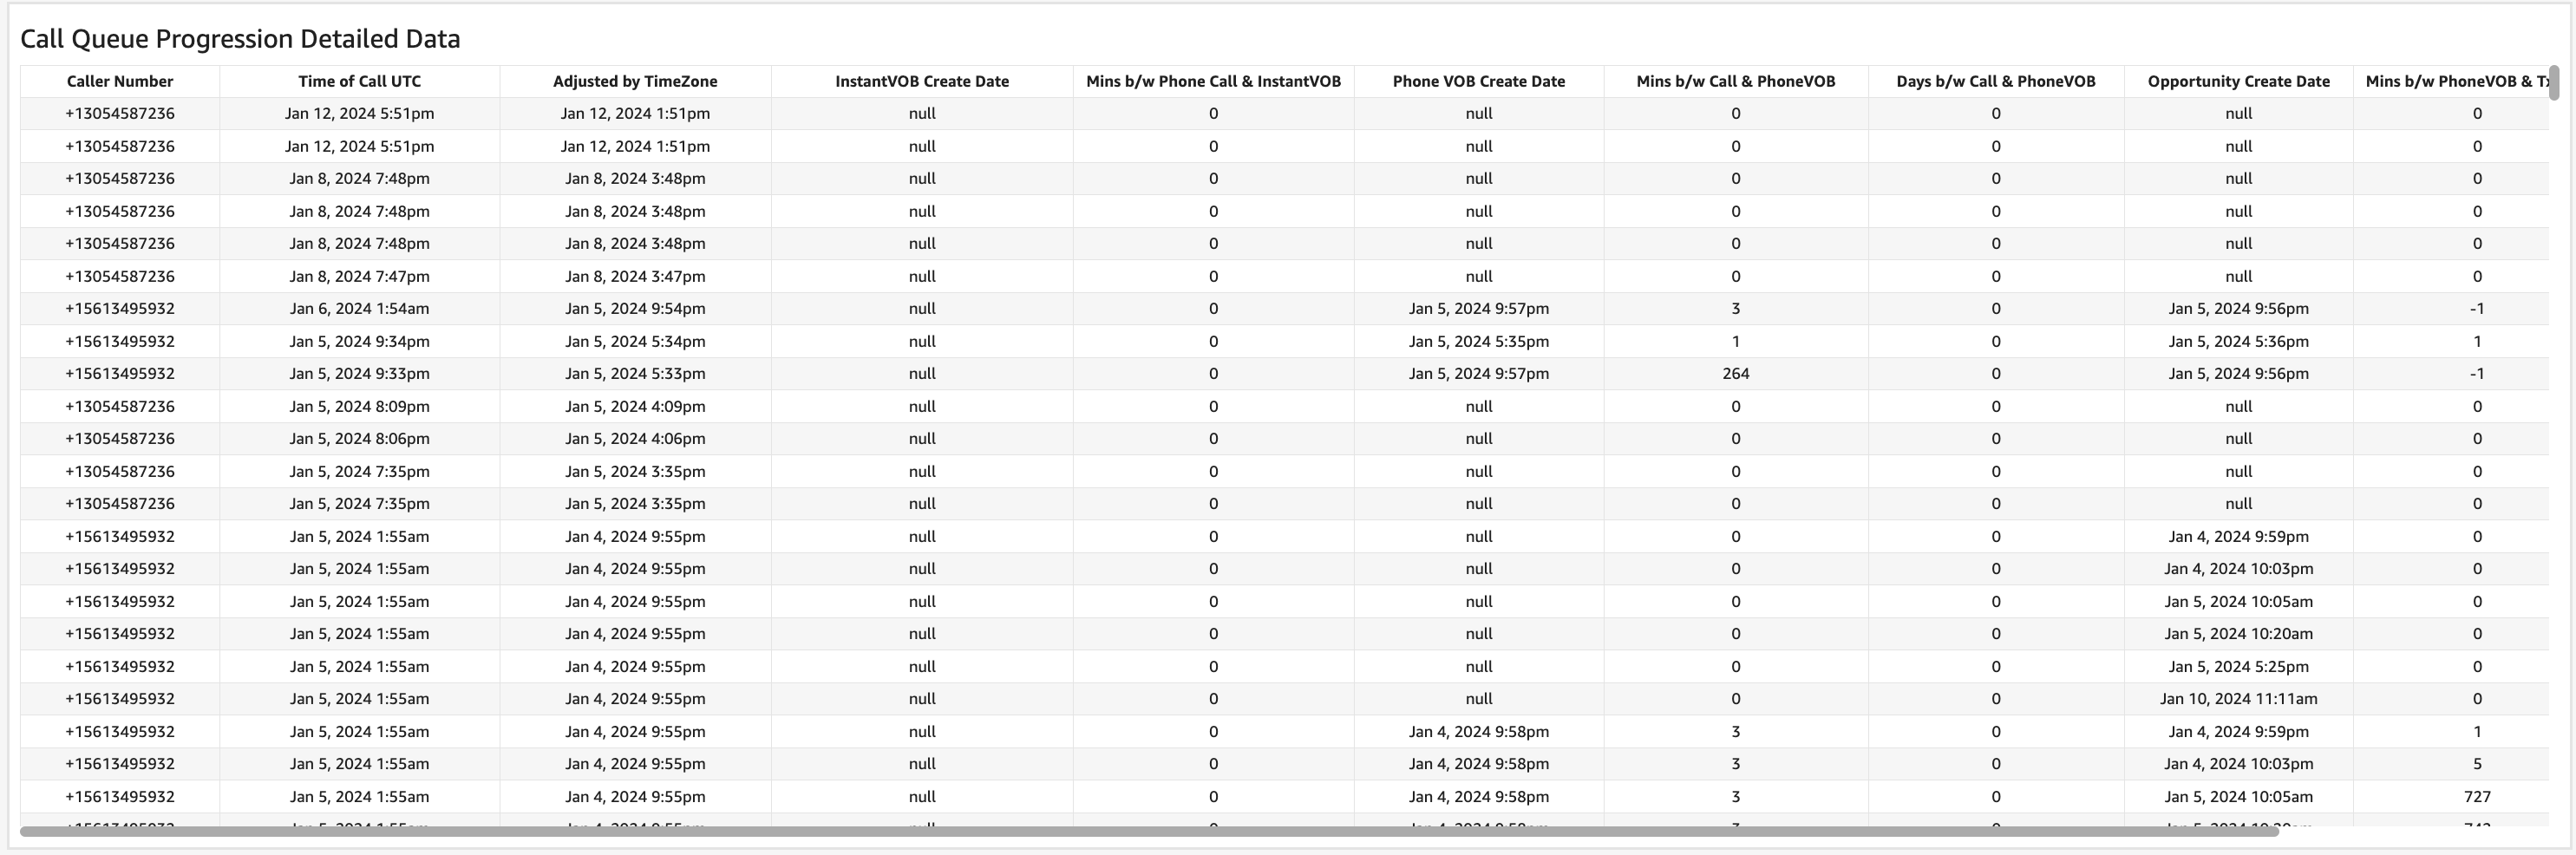The image size is (2576, 855).
Task: Click the vertical scrollbar thumb at right
Action: coord(2553,84)
